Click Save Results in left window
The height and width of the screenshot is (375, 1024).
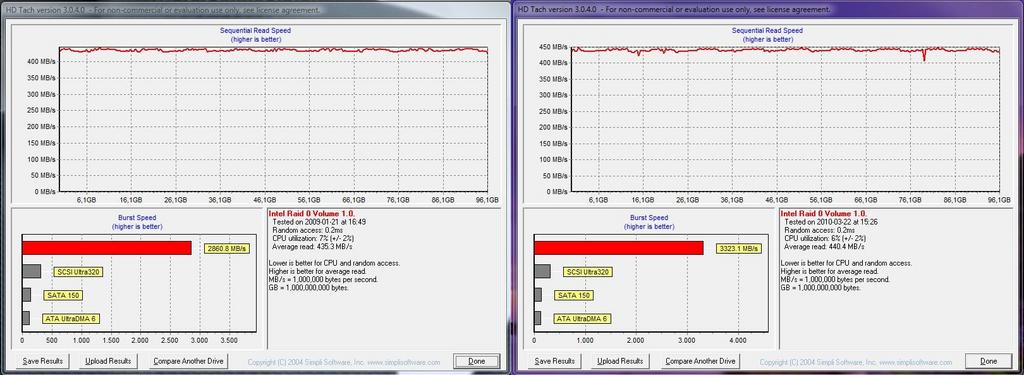42,361
